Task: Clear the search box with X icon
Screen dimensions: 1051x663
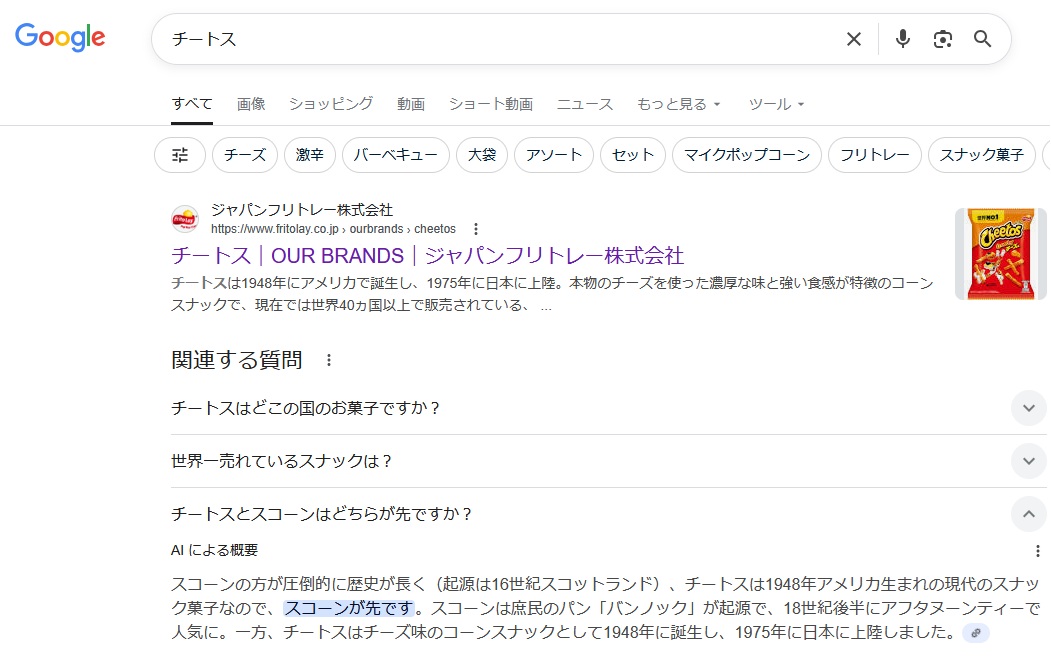Action: (x=854, y=39)
